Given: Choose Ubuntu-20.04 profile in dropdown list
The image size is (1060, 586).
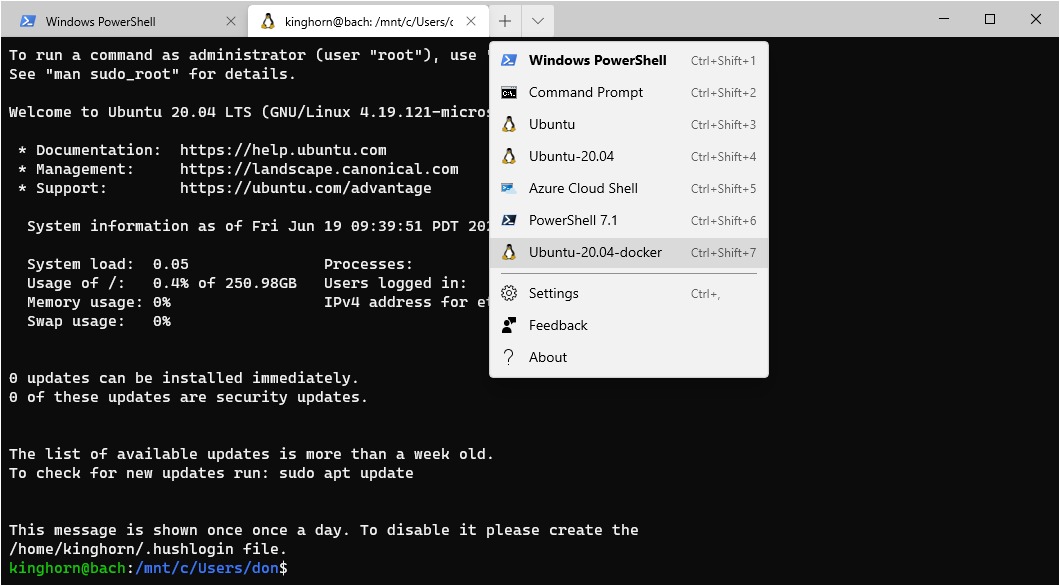Looking at the screenshot, I should pyautogui.click(x=571, y=157).
